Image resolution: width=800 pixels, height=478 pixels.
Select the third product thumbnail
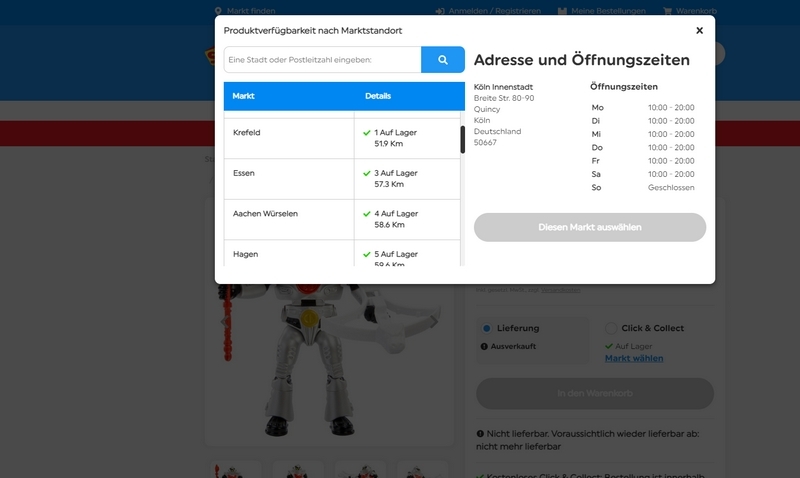360,470
